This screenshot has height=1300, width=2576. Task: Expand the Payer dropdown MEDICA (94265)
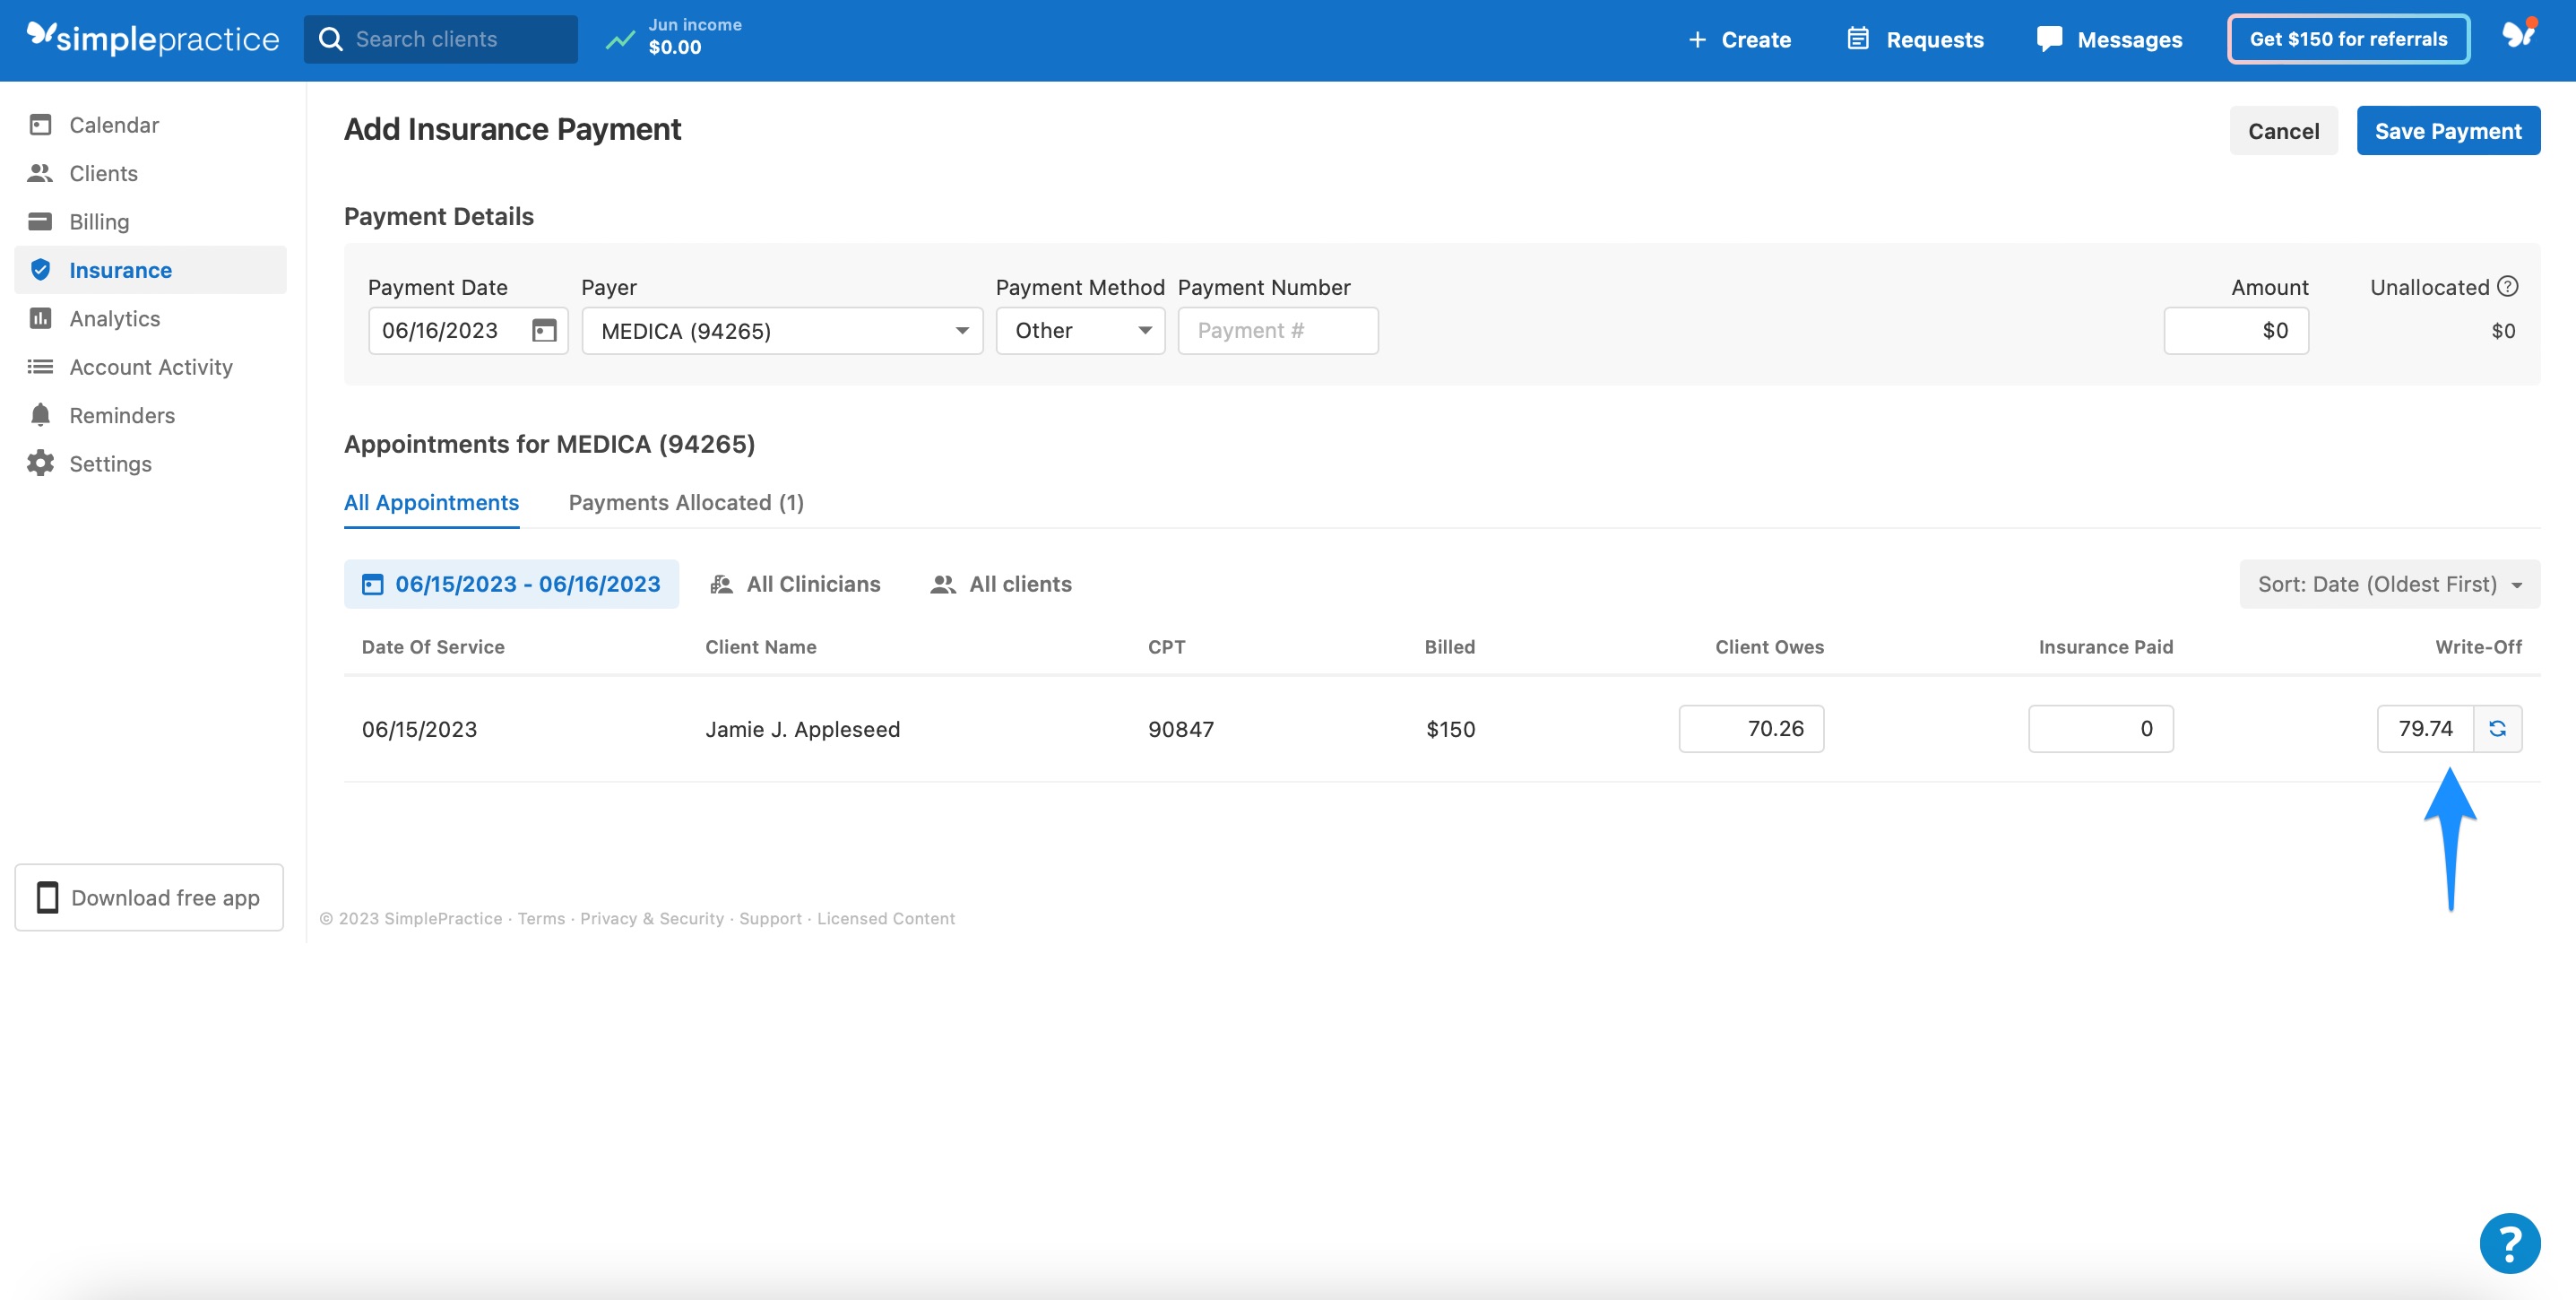tap(782, 331)
